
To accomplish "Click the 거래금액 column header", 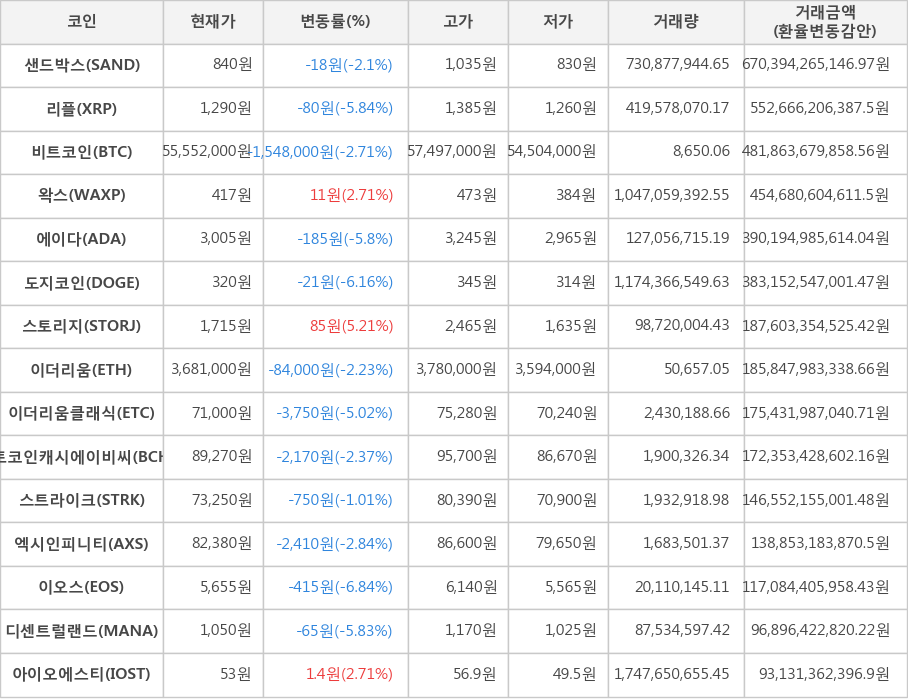I will [825, 22].
